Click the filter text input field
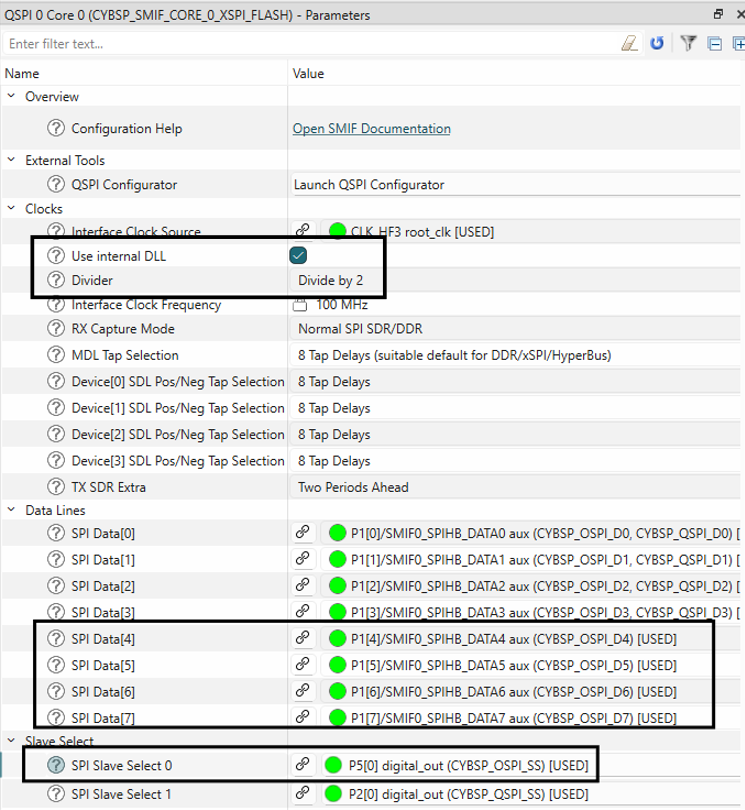745x810 pixels. [x=300, y=44]
